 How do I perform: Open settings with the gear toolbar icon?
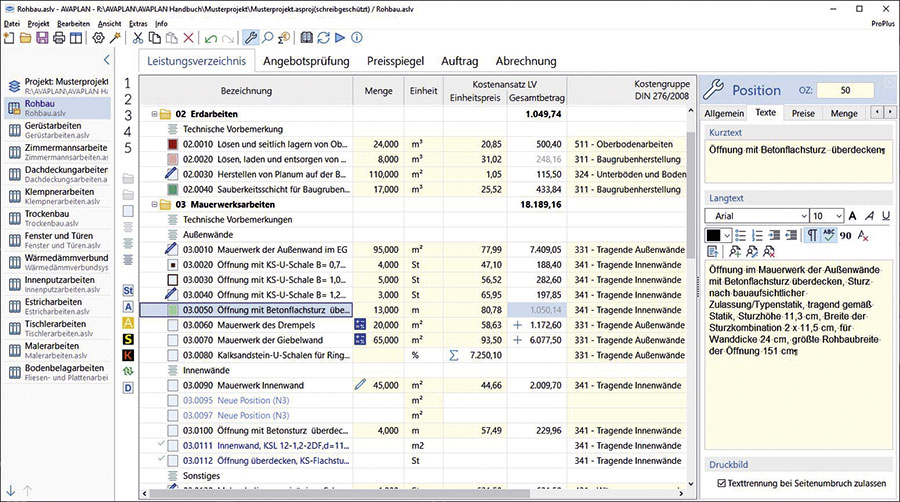pyautogui.click(x=99, y=38)
